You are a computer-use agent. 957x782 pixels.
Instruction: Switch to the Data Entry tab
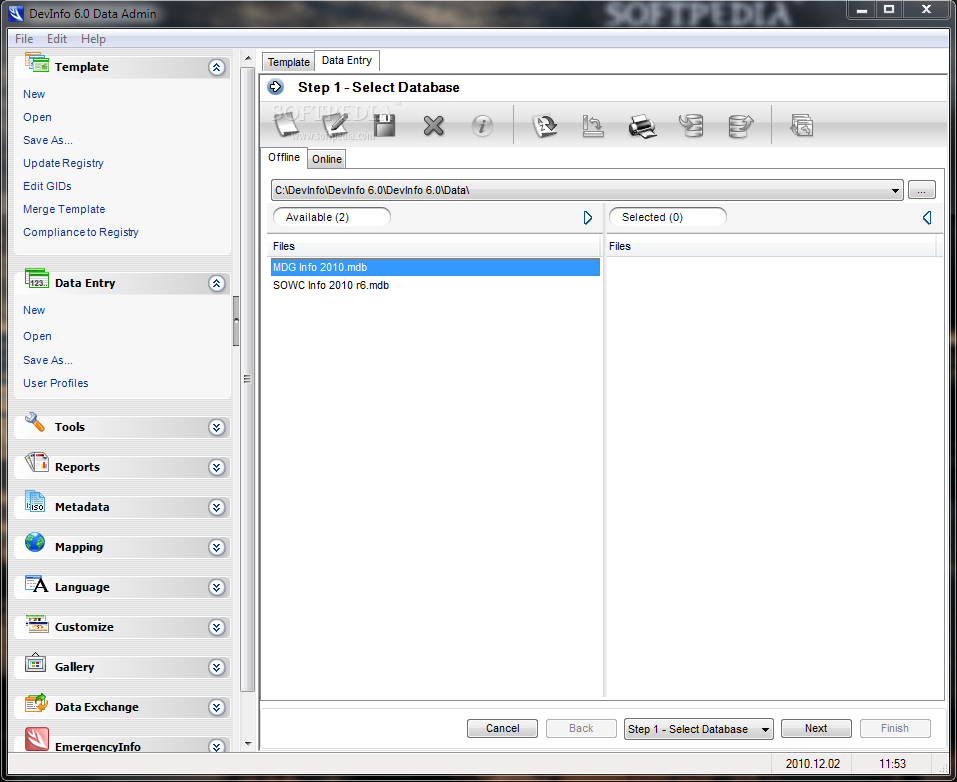coord(347,60)
